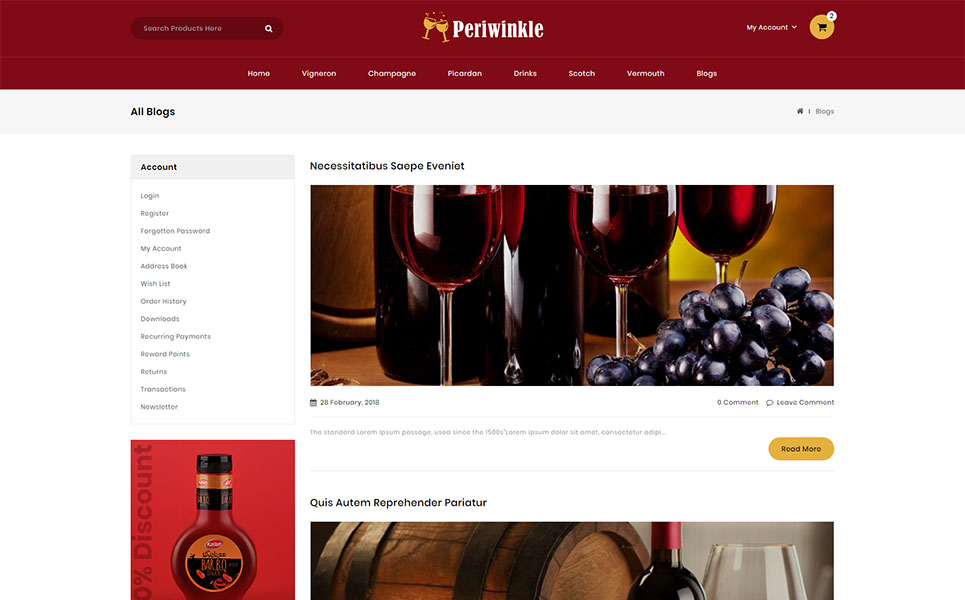965x600 pixels.
Task: Open the shopping cart icon
Action: (822, 27)
